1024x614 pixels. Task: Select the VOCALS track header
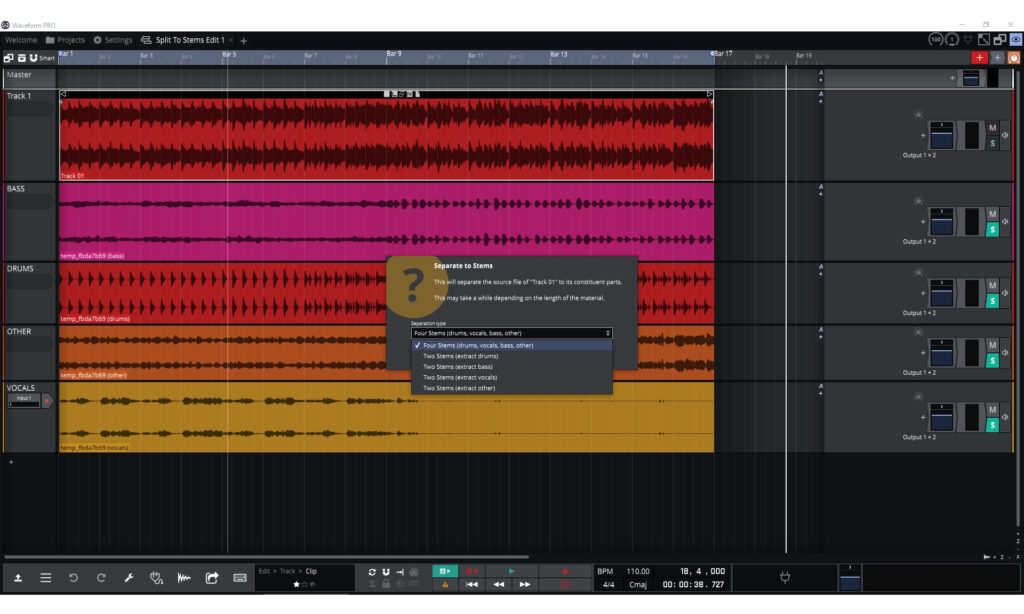pyautogui.click(x=30, y=417)
